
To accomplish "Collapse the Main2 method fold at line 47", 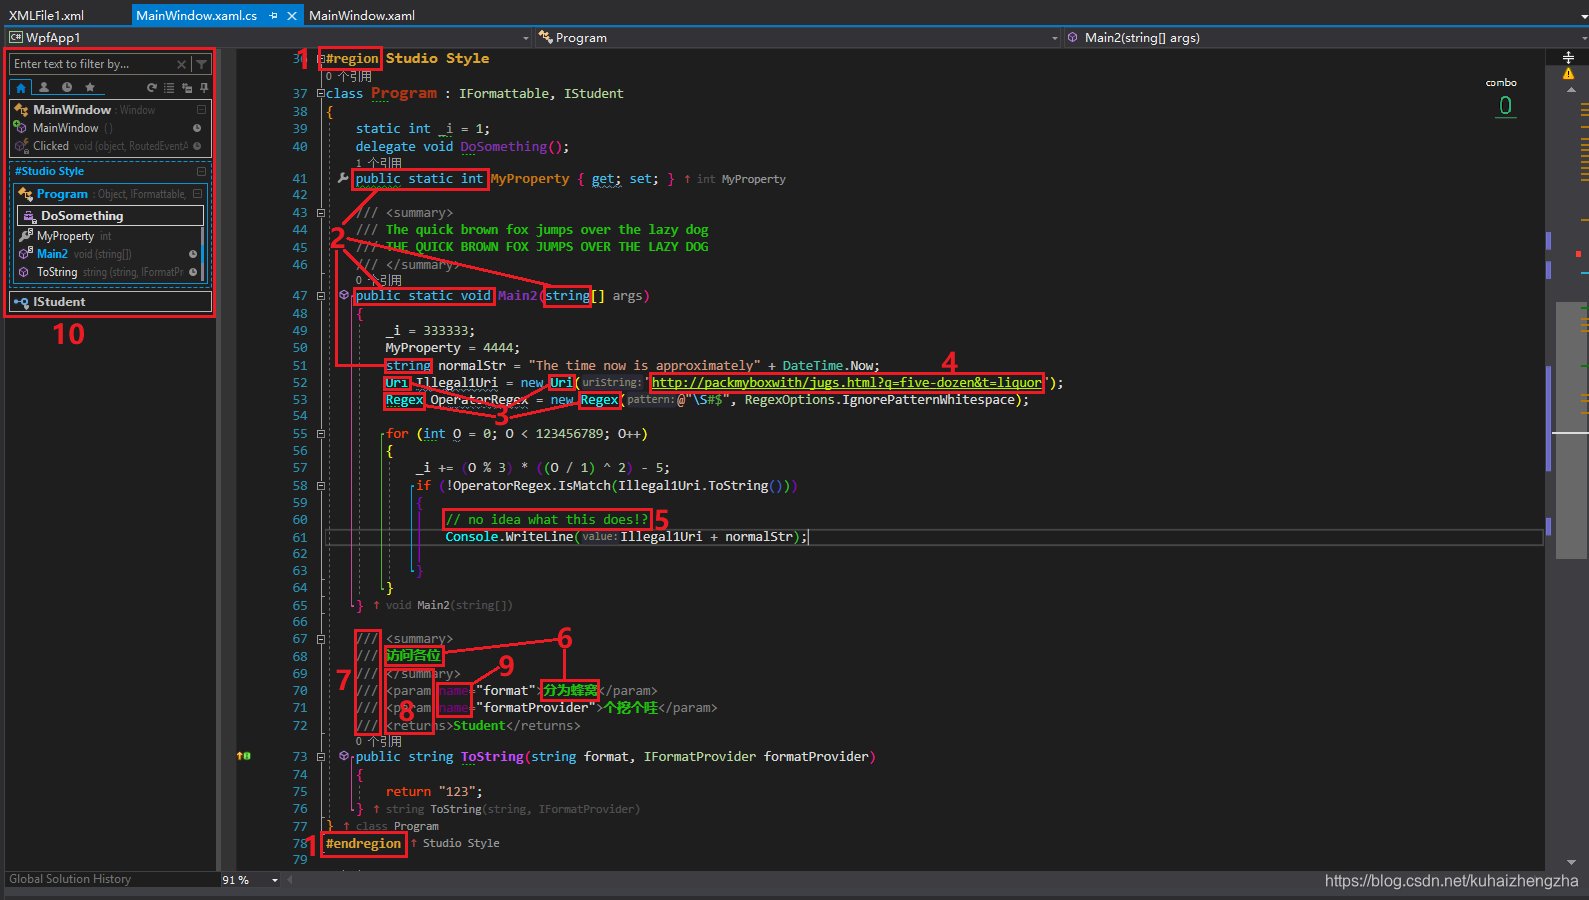I will 321,295.
